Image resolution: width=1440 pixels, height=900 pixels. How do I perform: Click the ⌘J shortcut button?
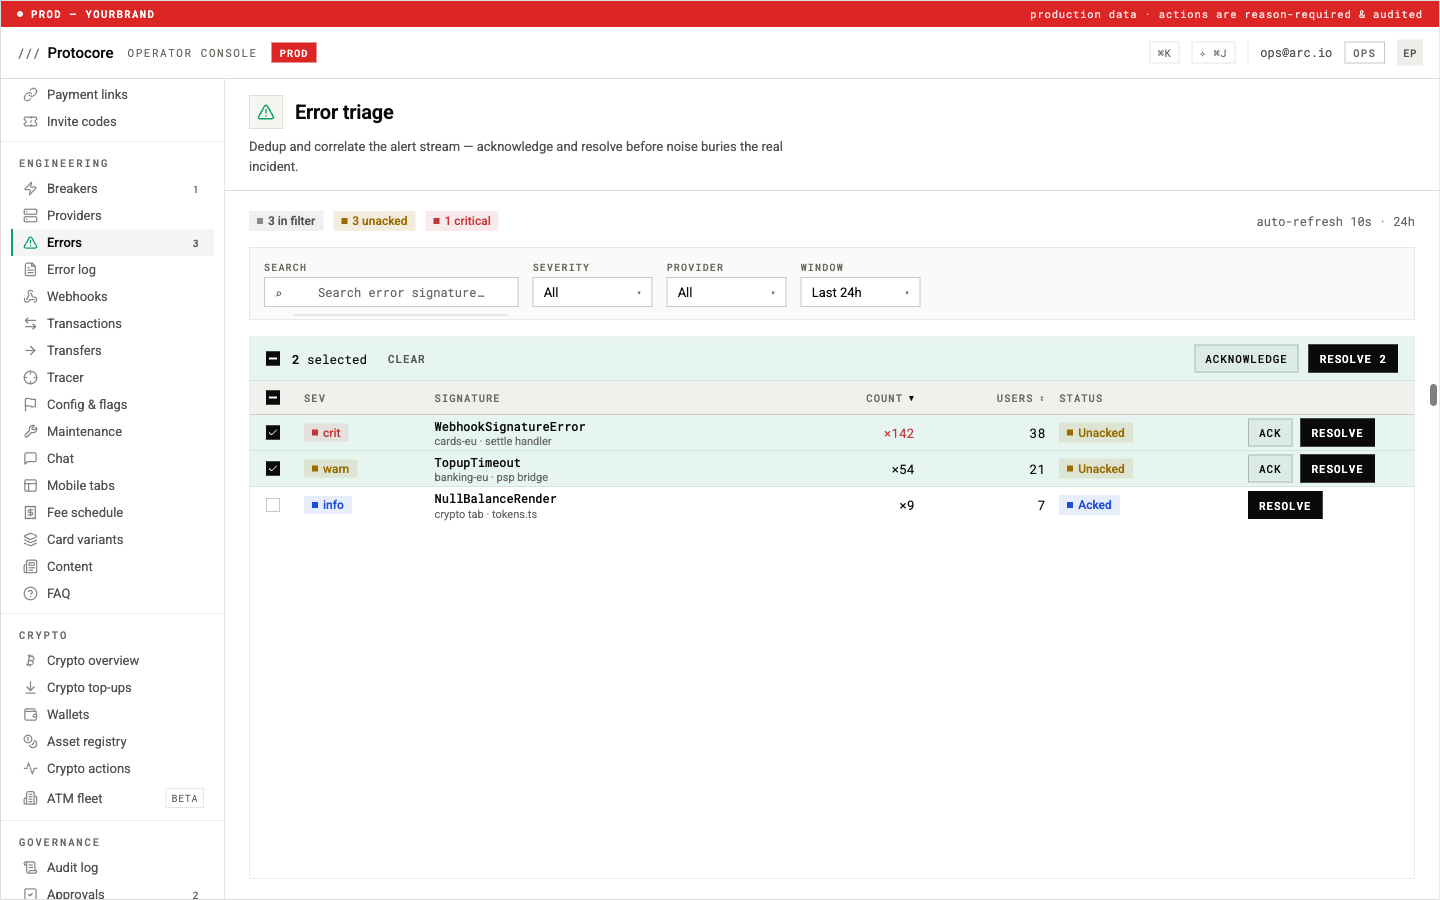[1213, 53]
